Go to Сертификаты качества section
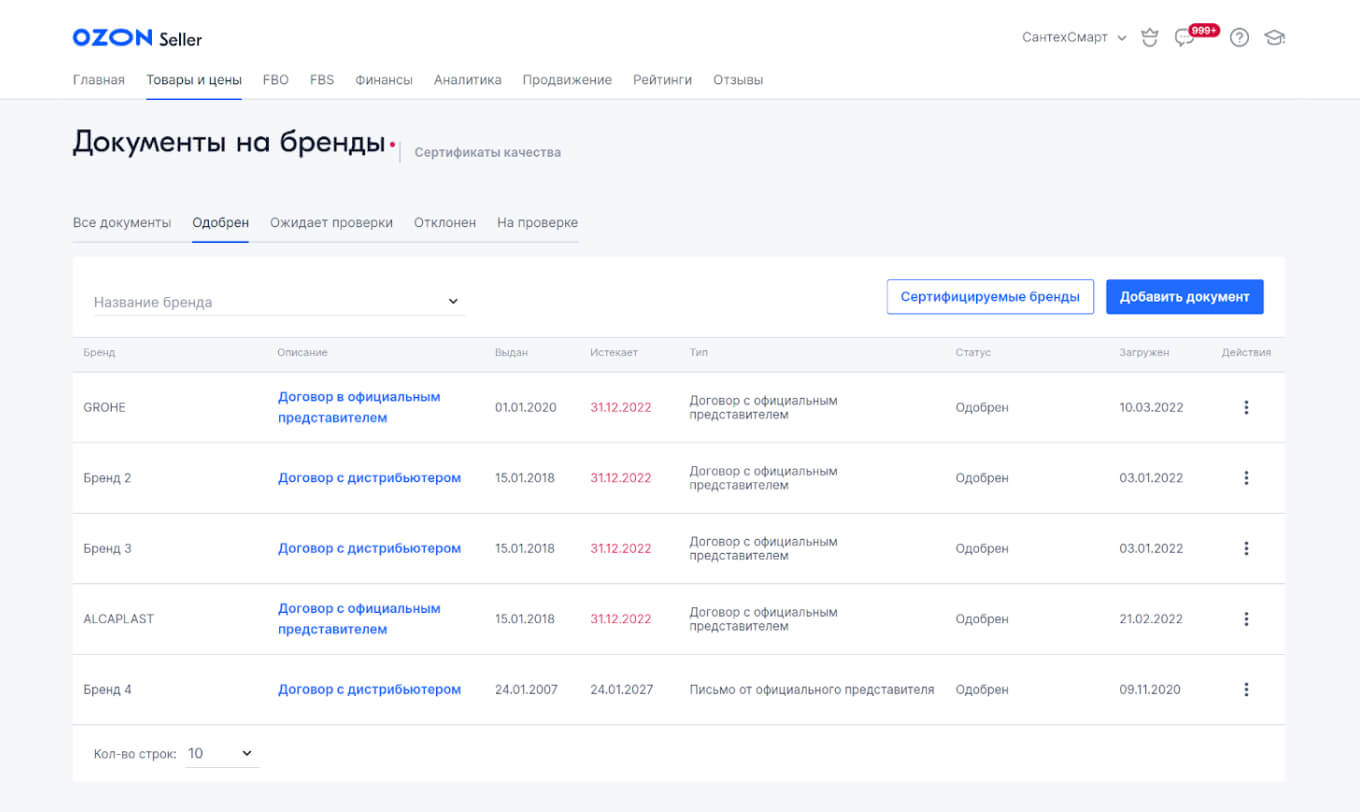 (x=487, y=152)
